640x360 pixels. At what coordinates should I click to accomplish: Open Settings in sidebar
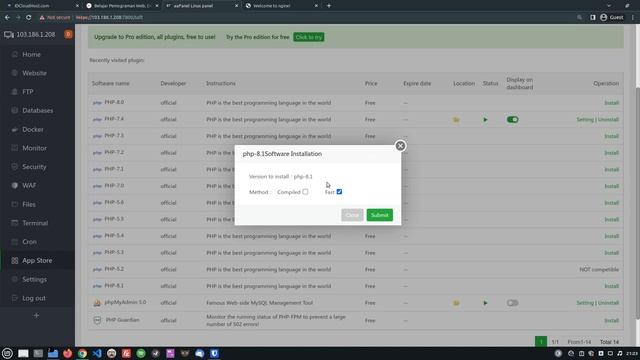[34, 280]
